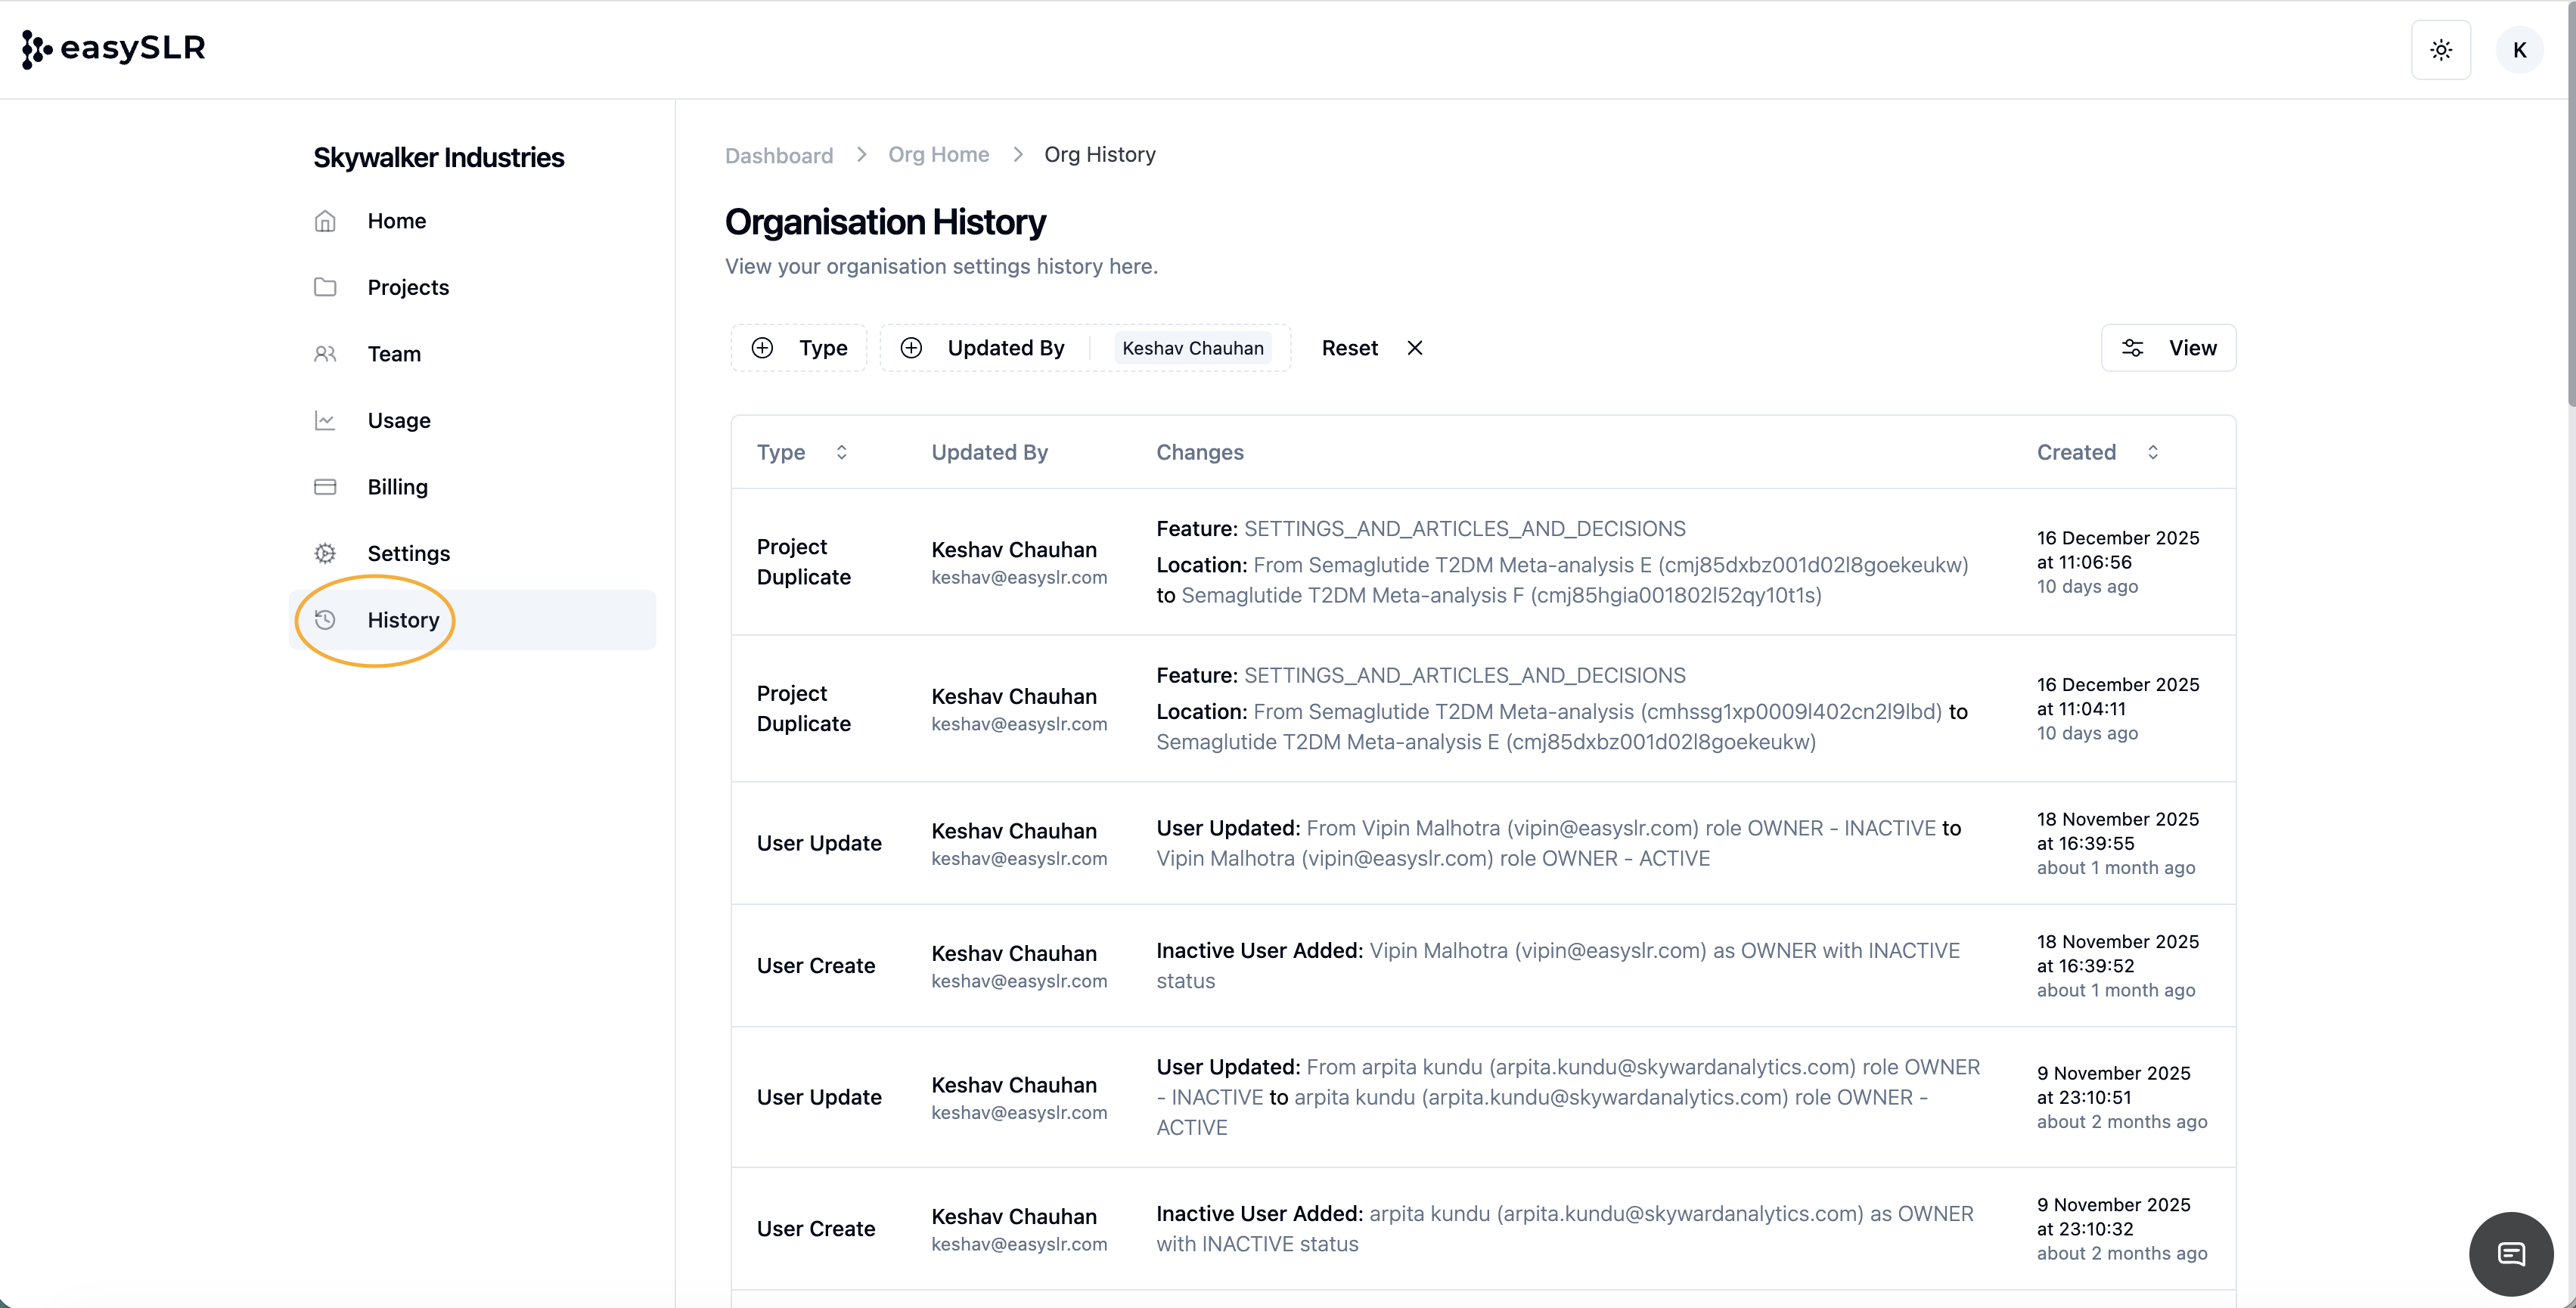Click the Usage chart icon
This screenshot has width=2576, height=1308.
coord(325,420)
